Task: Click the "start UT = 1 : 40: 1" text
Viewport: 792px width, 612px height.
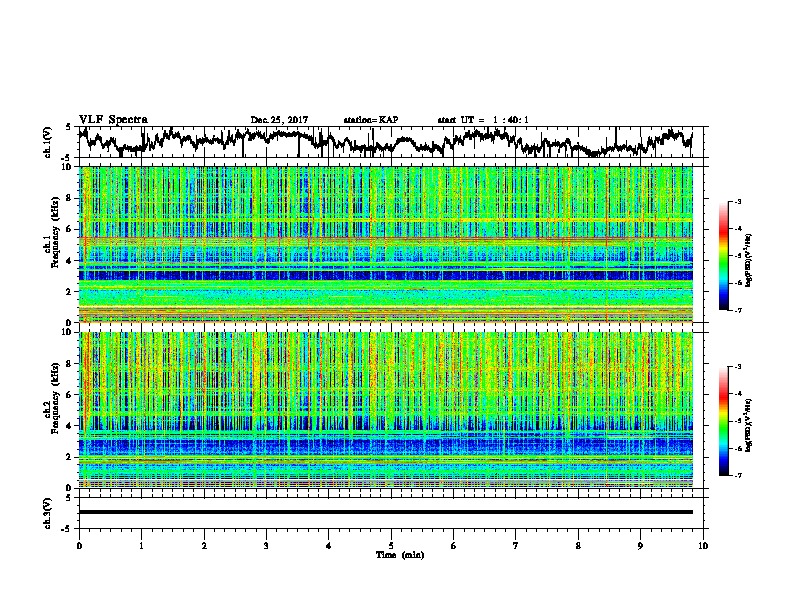Action: click(x=483, y=120)
